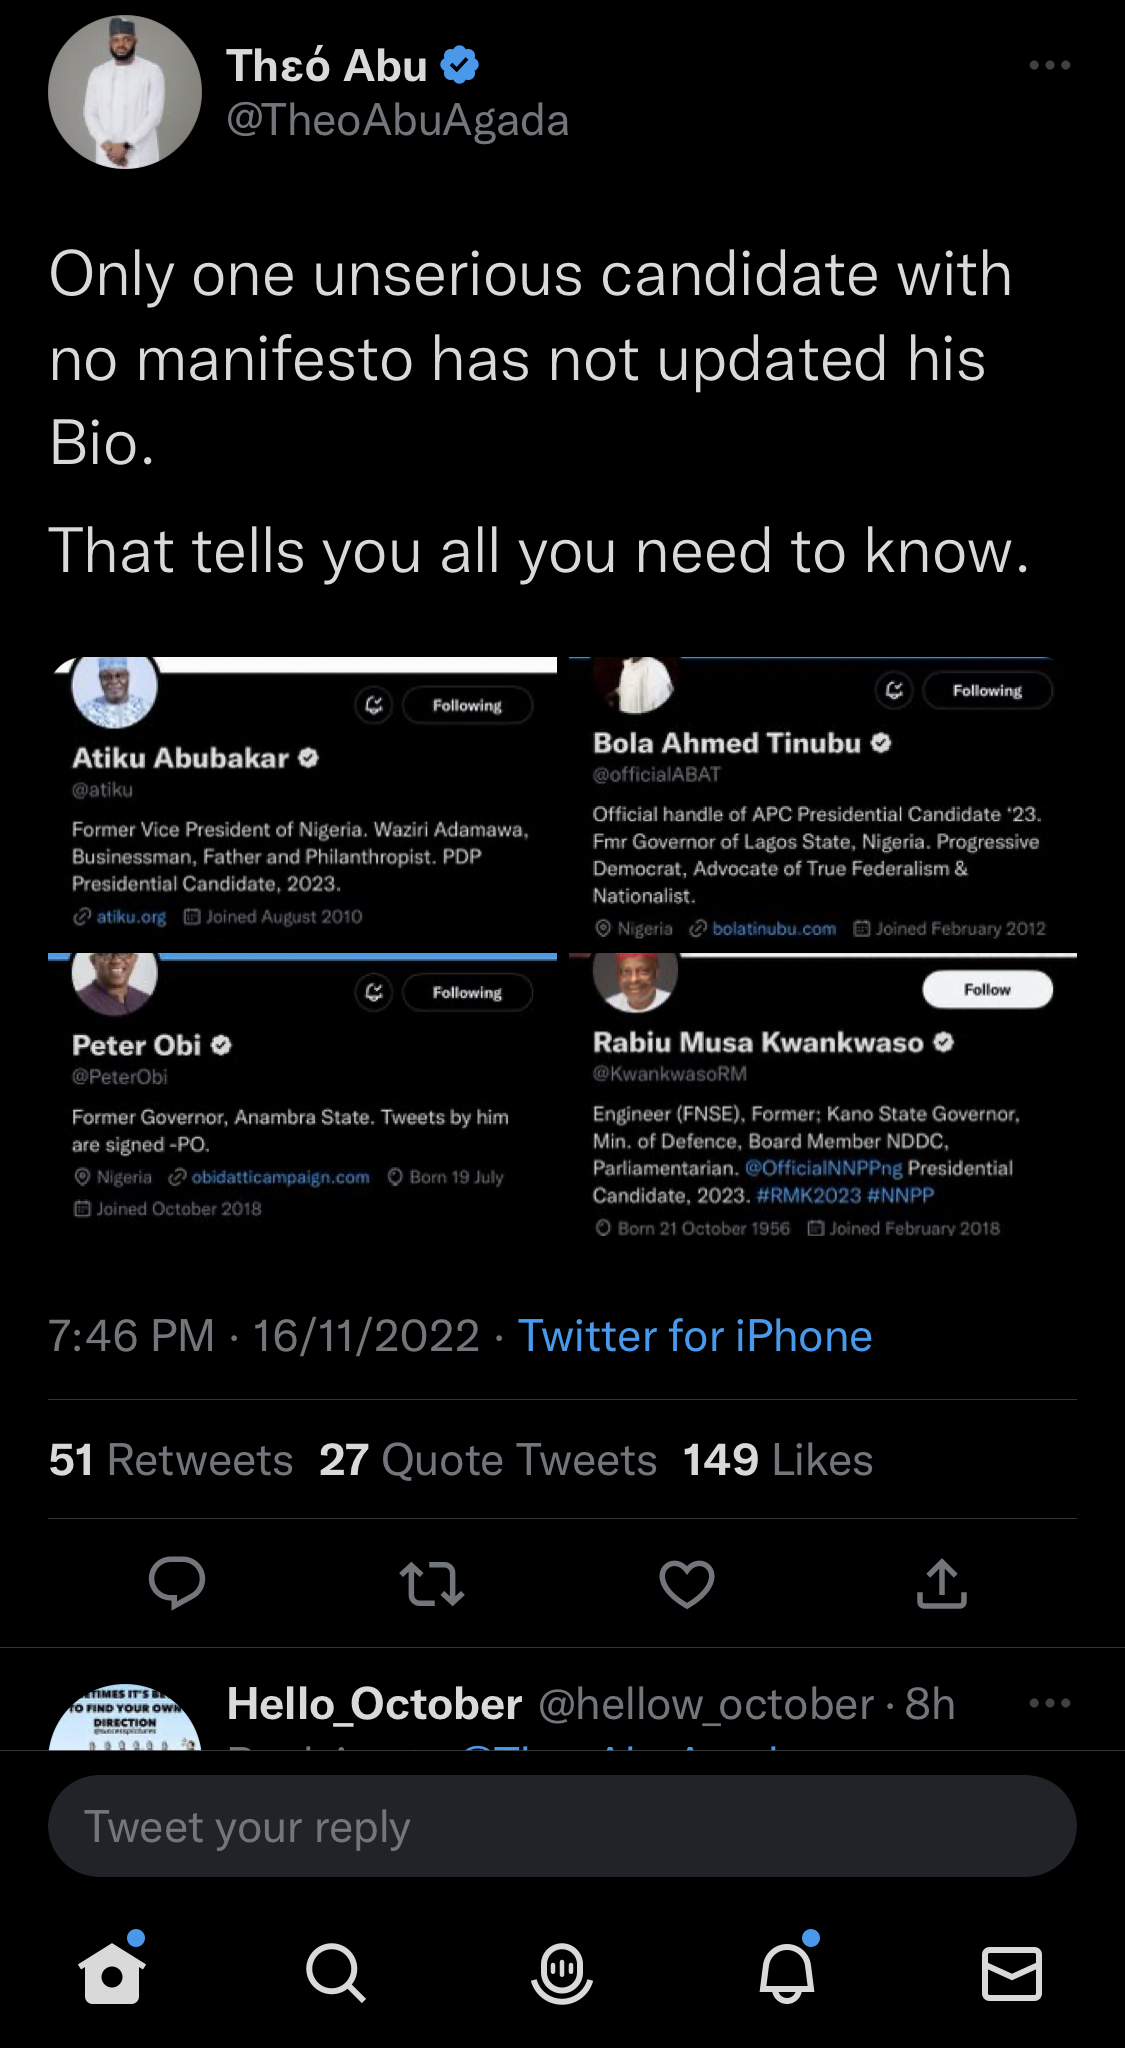View the 27 Quote Tweets
This screenshot has width=1125, height=2048.
click(488, 1460)
